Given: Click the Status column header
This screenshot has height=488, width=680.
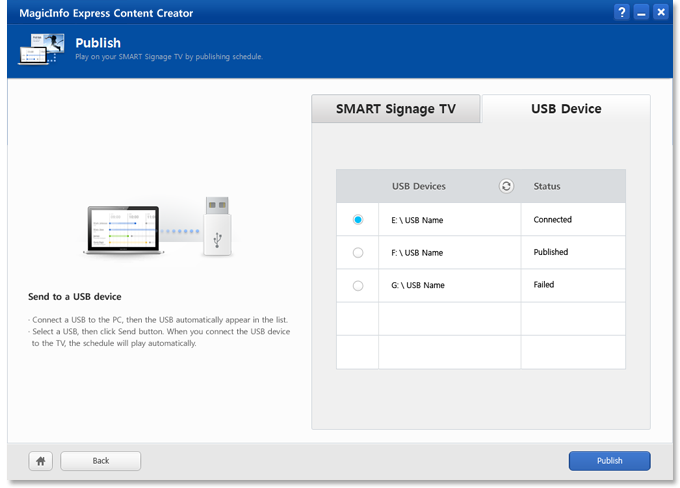Looking at the screenshot, I should [547, 186].
